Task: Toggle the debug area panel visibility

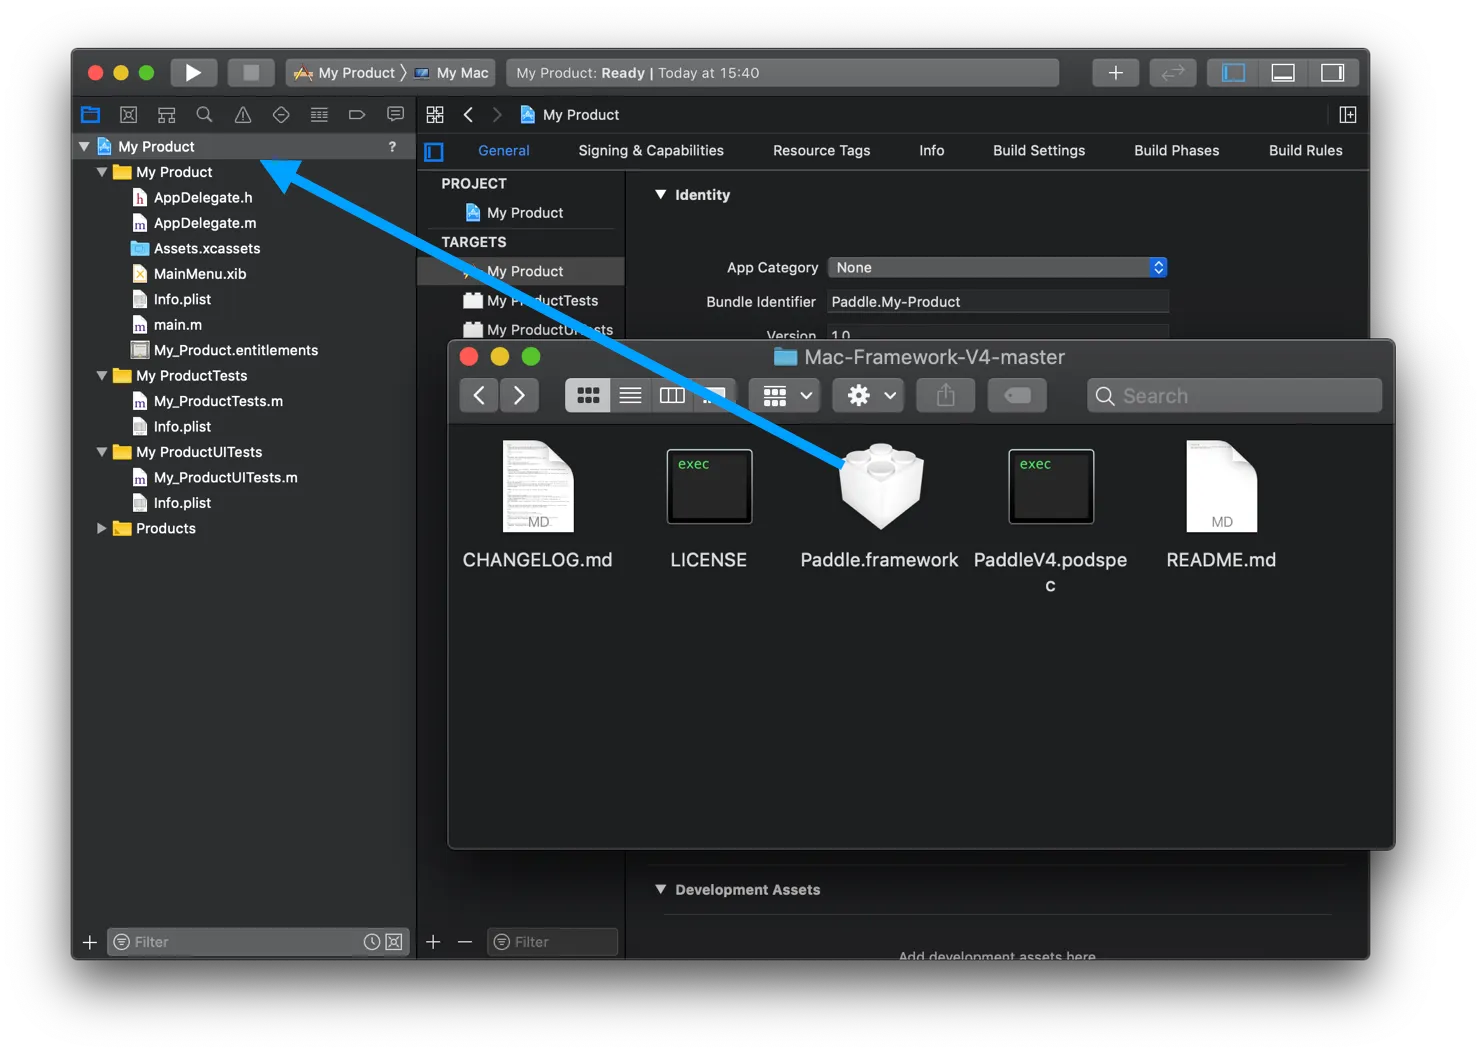Action: pyautogui.click(x=1283, y=73)
